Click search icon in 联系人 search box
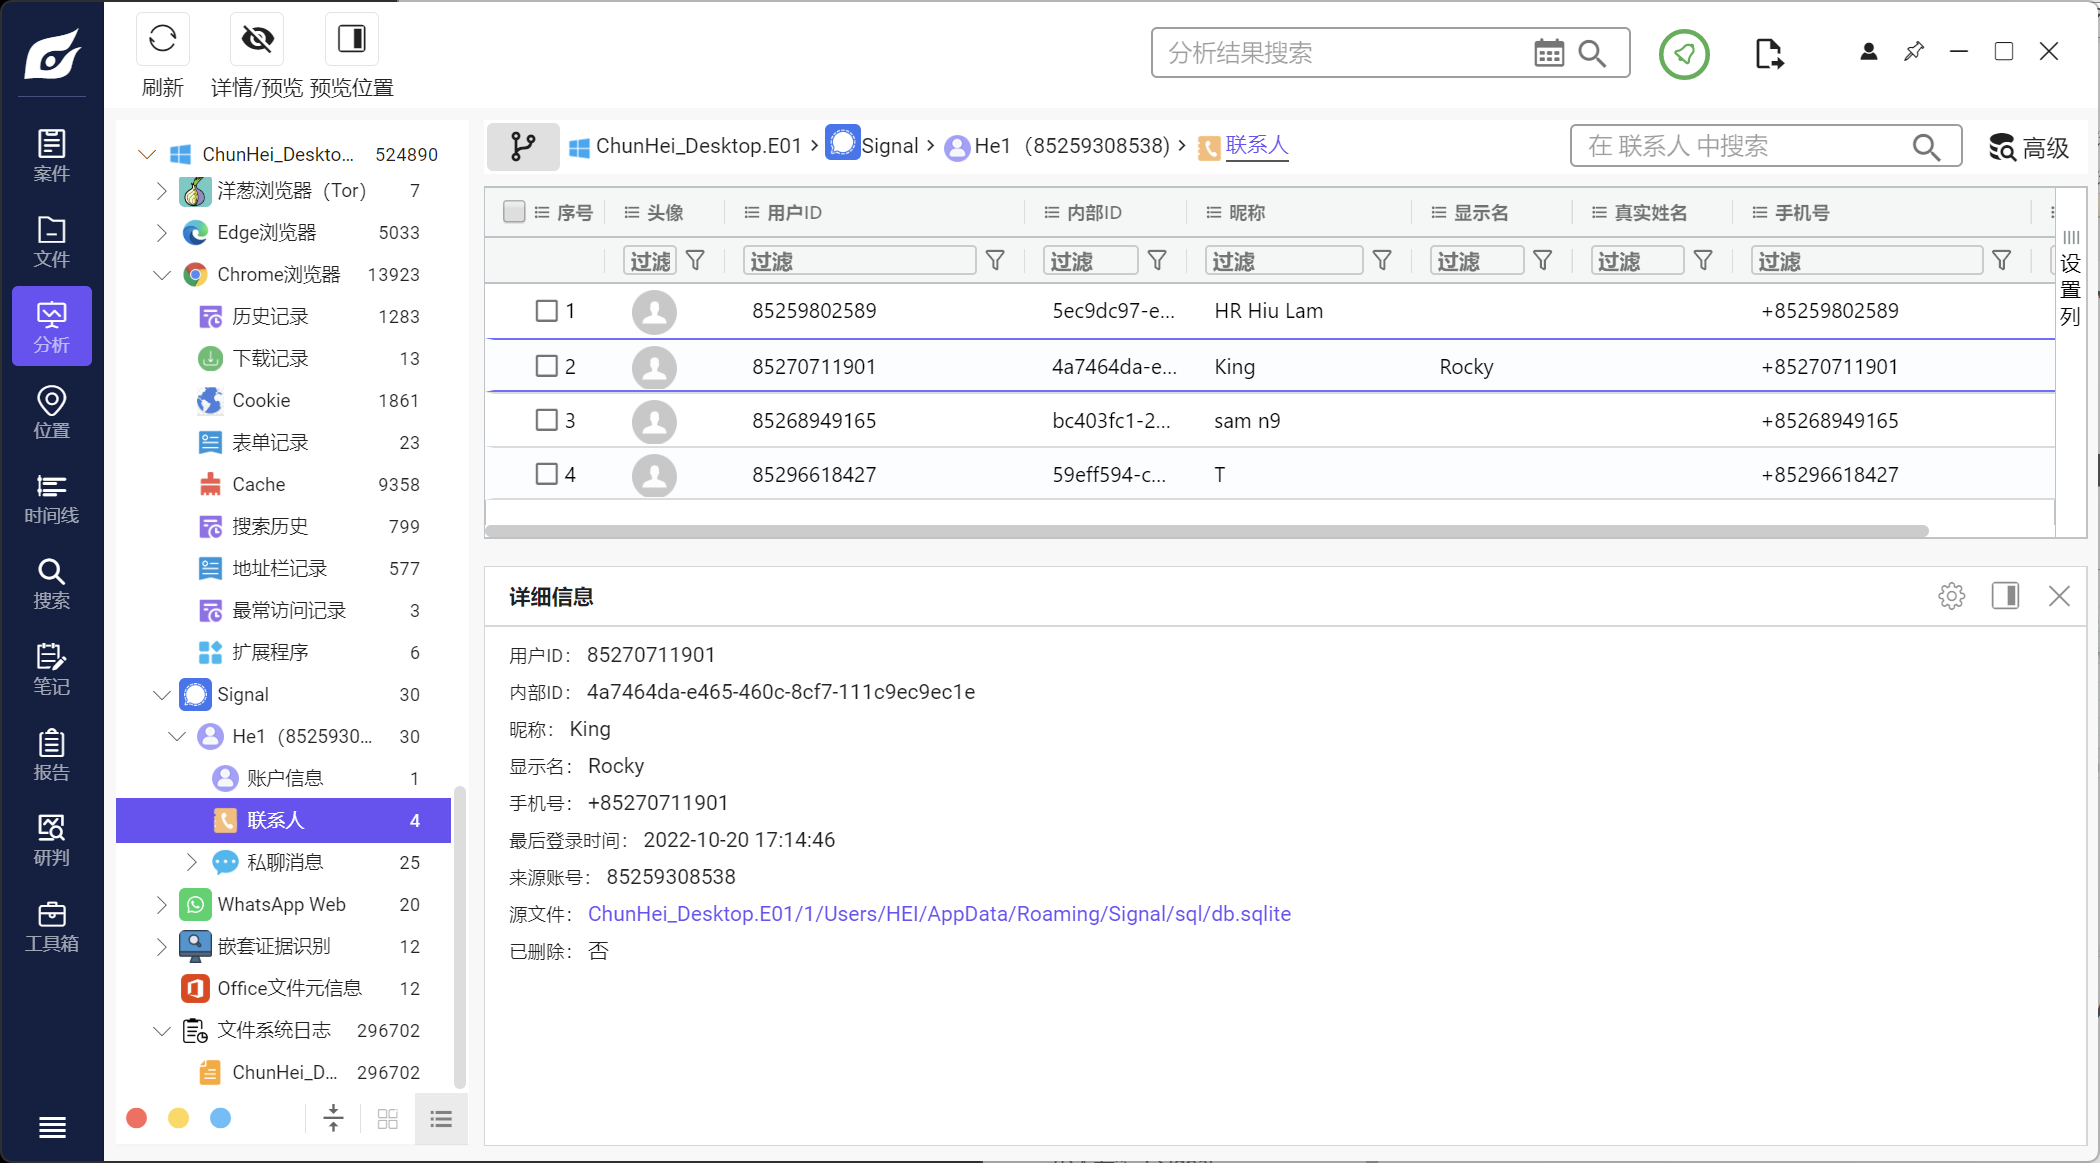The image size is (2100, 1163). 1926,147
